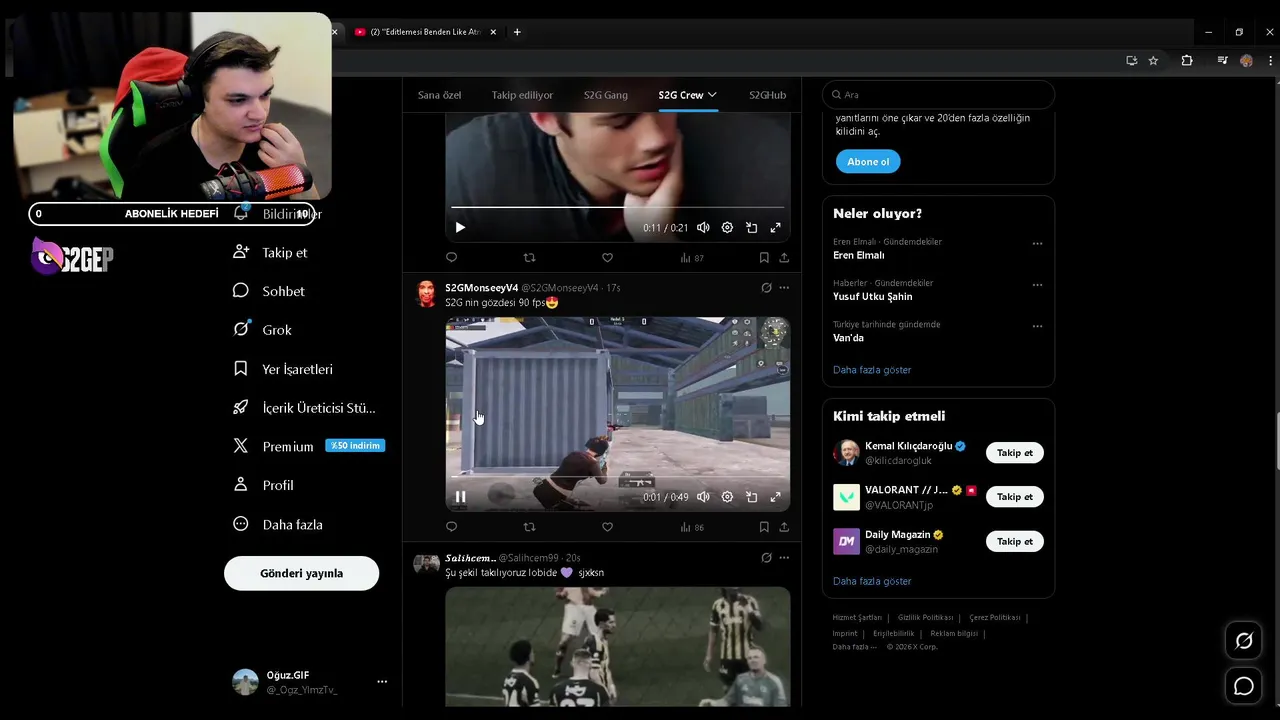The image size is (1280, 720).
Task: Enter fullscreen on top video
Action: [x=775, y=228]
